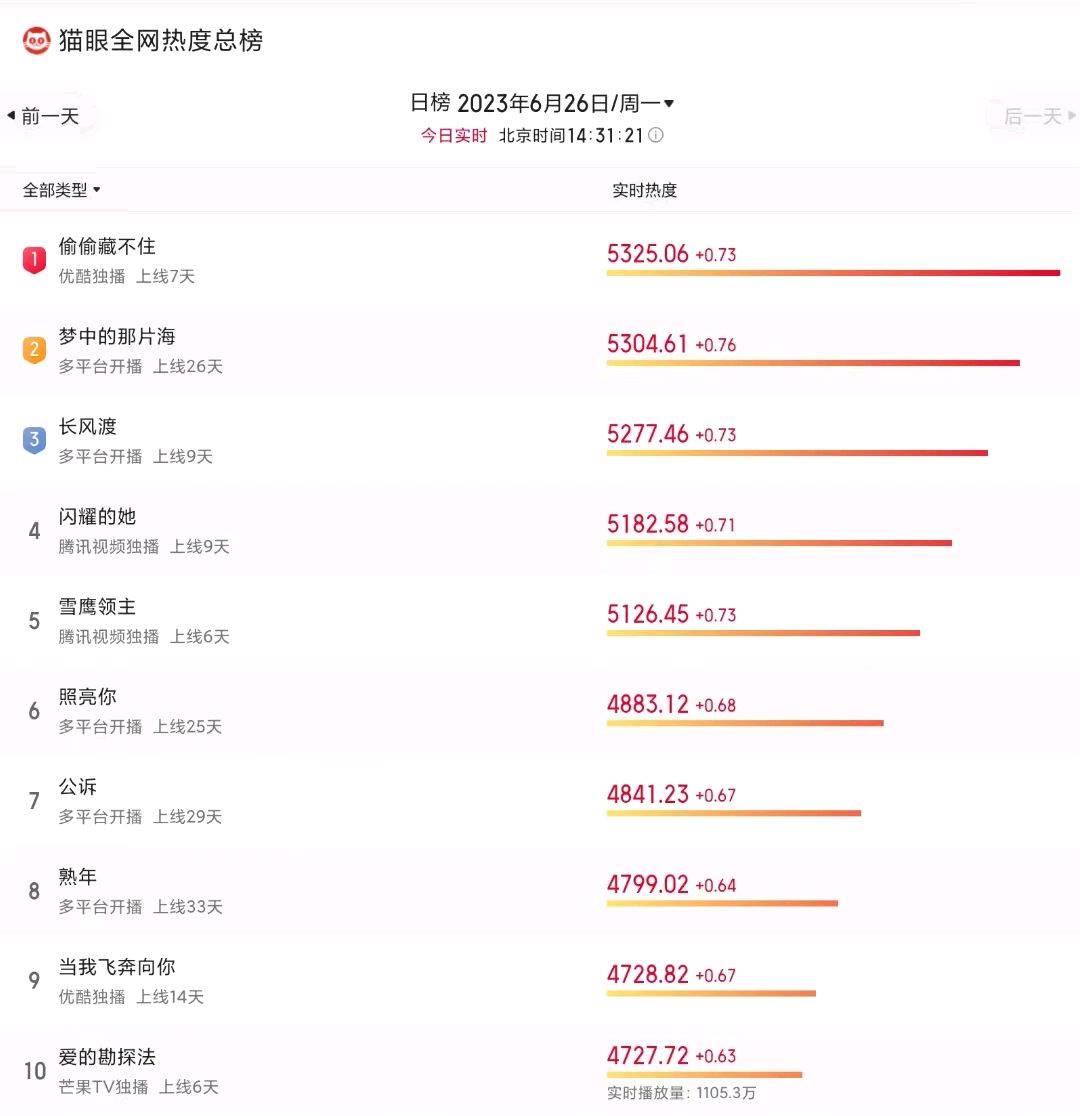The height and width of the screenshot is (1116, 1080).
Task: Open the show 偷偷藏不住
Action: tap(107, 246)
